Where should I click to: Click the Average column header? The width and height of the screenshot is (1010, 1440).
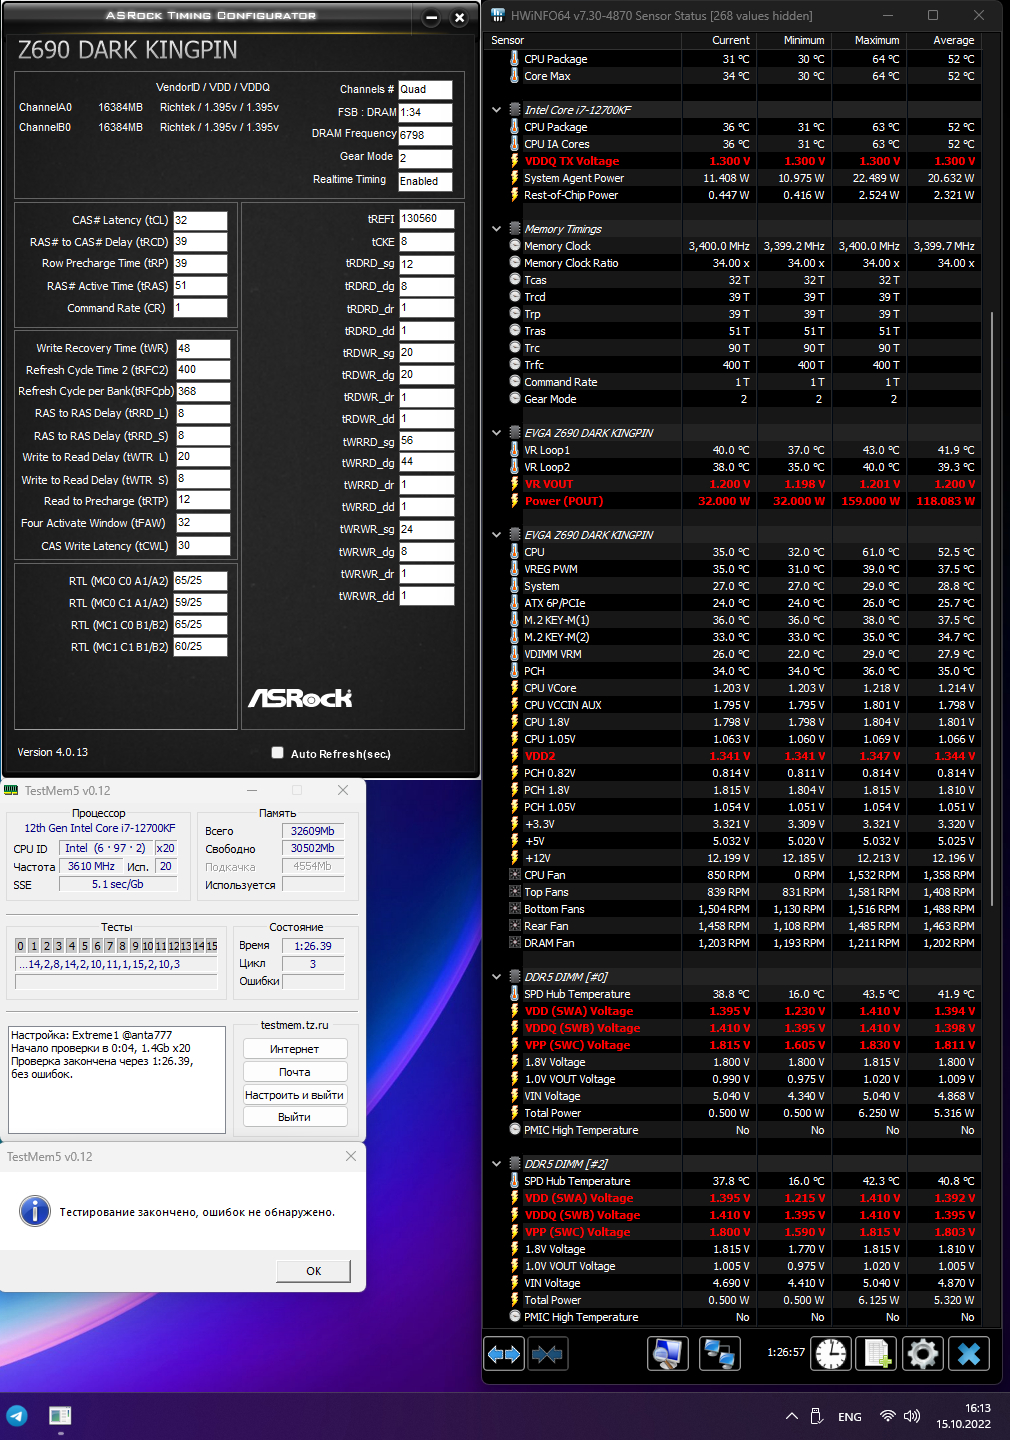(x=943, y=40)
